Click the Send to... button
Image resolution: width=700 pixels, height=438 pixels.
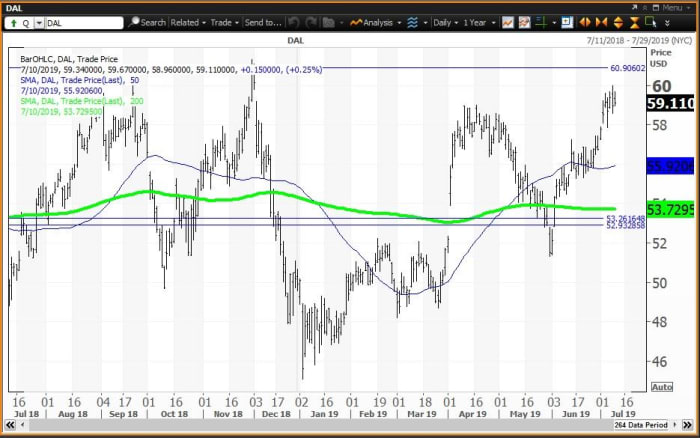click(263, 22)
